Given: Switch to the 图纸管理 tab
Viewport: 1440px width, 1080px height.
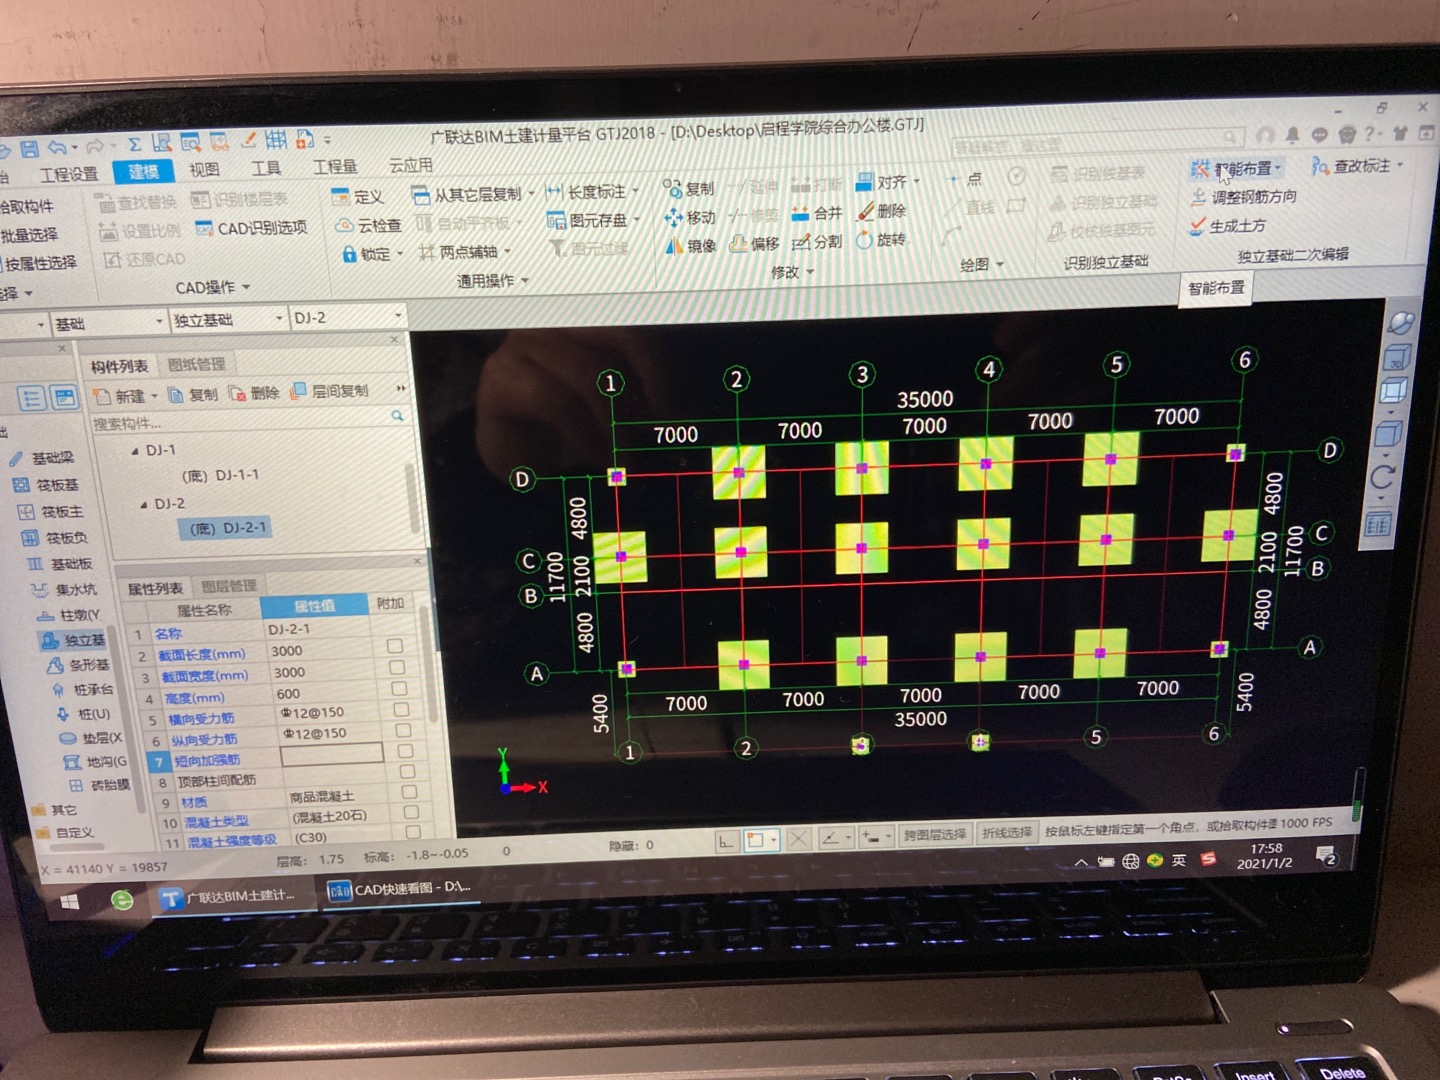Looking at the screenshot, I should coord(197,364).
